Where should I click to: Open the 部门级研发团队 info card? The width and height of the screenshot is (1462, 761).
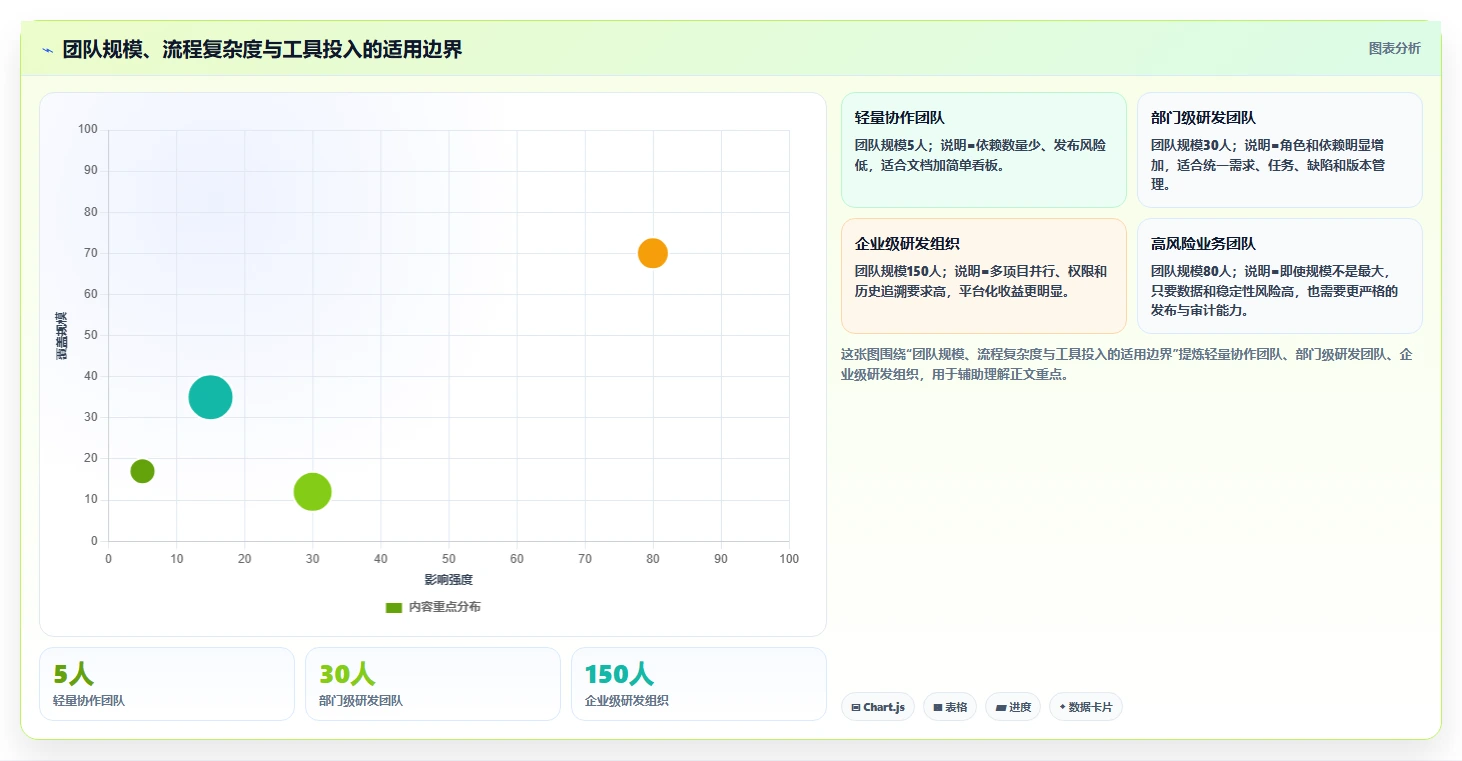pos(1280,150)
